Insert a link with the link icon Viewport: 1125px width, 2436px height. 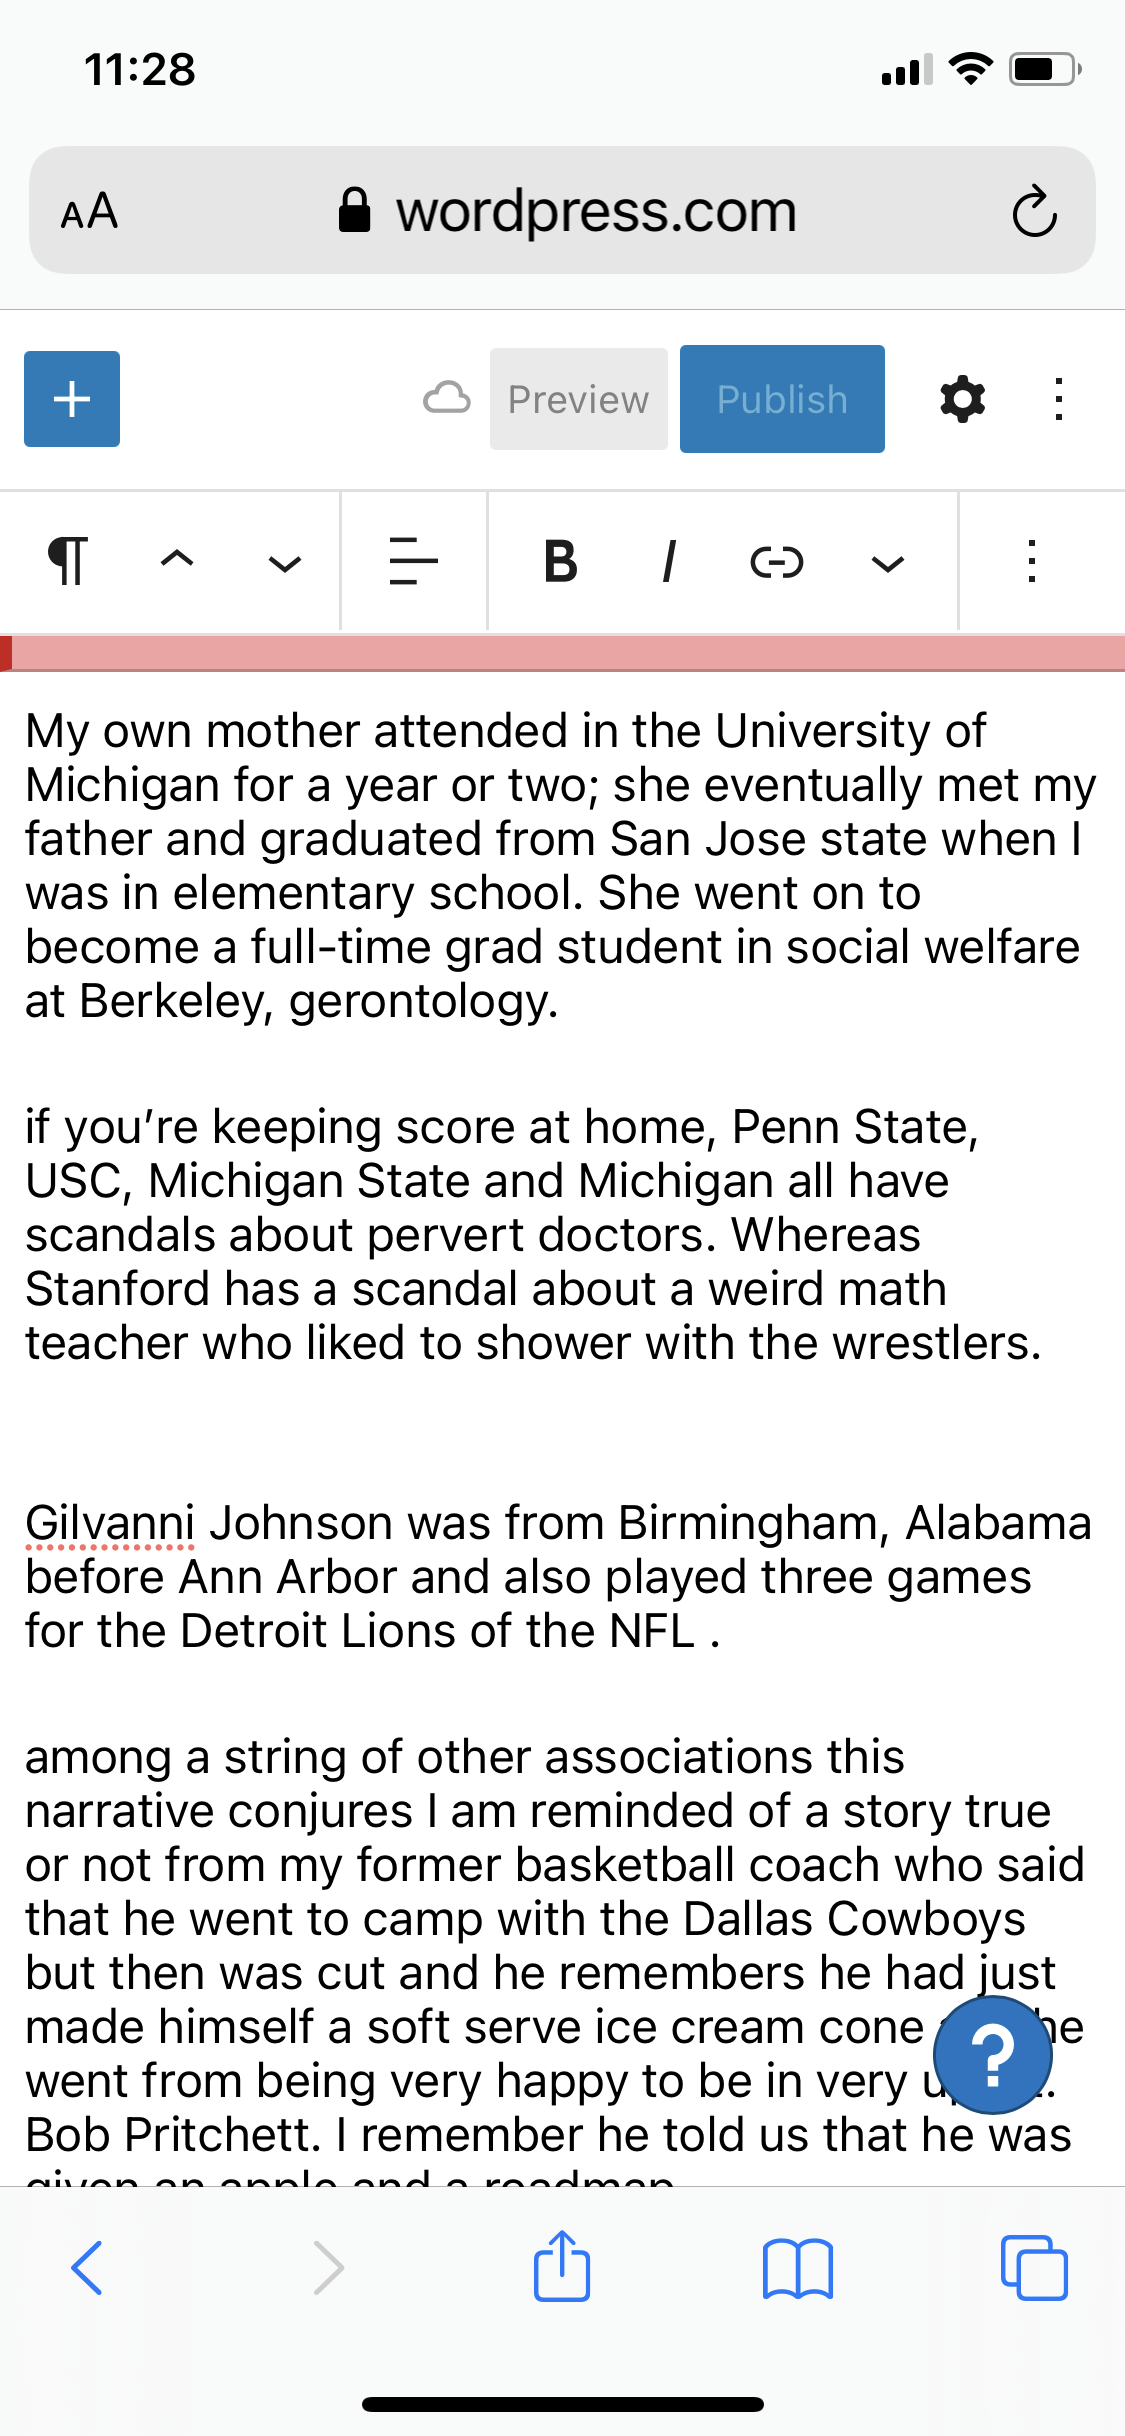(x=777, y=563)
